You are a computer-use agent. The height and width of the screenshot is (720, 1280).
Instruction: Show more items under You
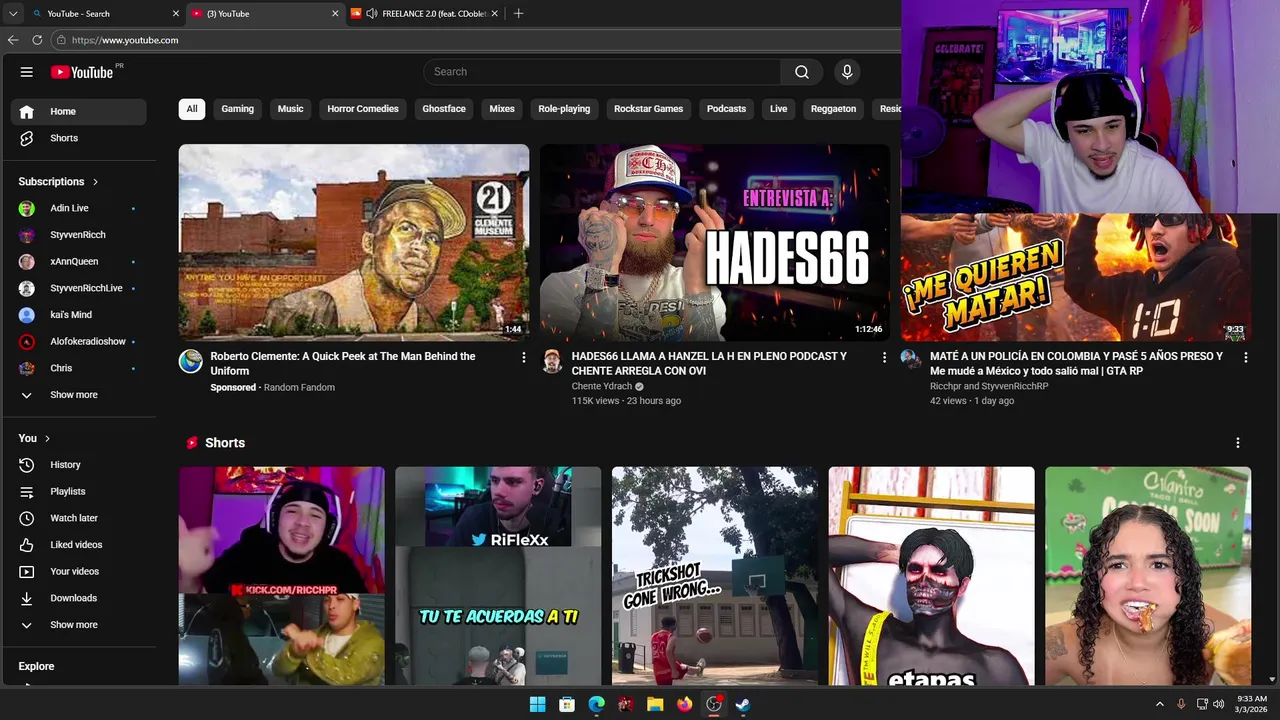79,625
